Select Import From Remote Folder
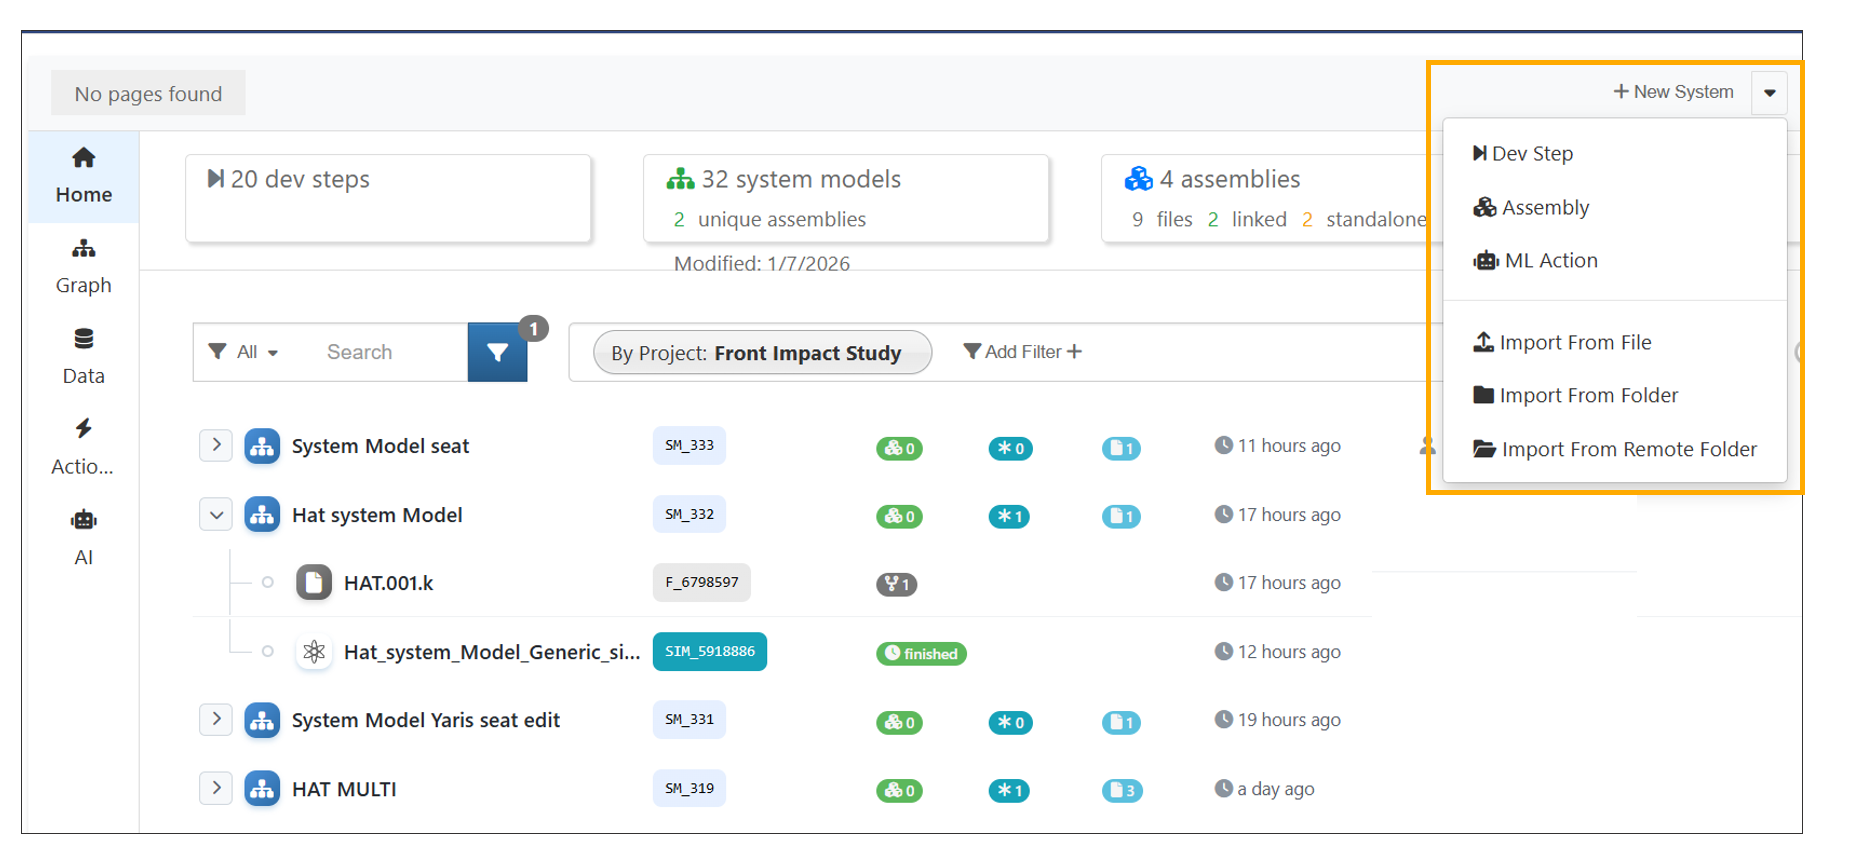1857x868 pixels. pos(1627,450)
